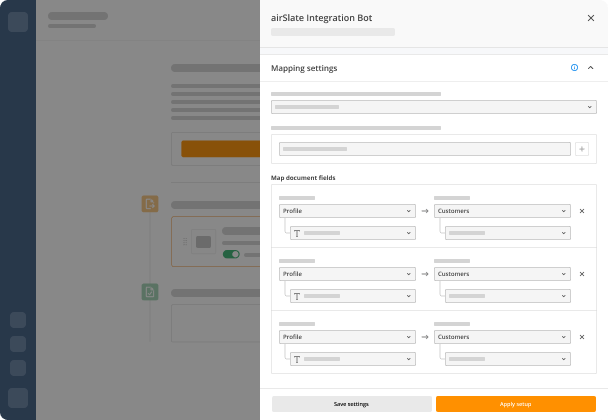The height and width of the screenshot is (420, 608).
Task: Open the third row's Customers dropdown
Action: 502,337
